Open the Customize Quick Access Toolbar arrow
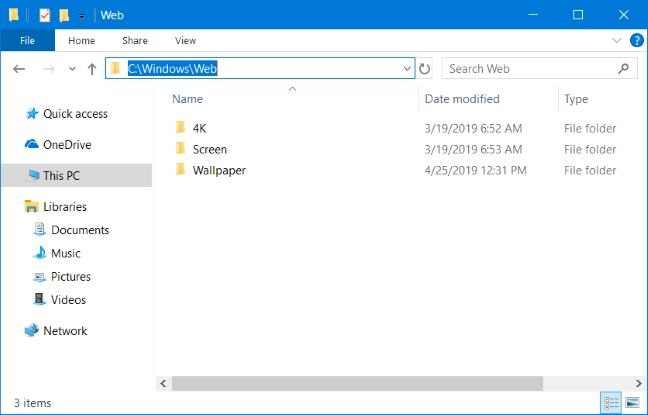 coord(82,16)
